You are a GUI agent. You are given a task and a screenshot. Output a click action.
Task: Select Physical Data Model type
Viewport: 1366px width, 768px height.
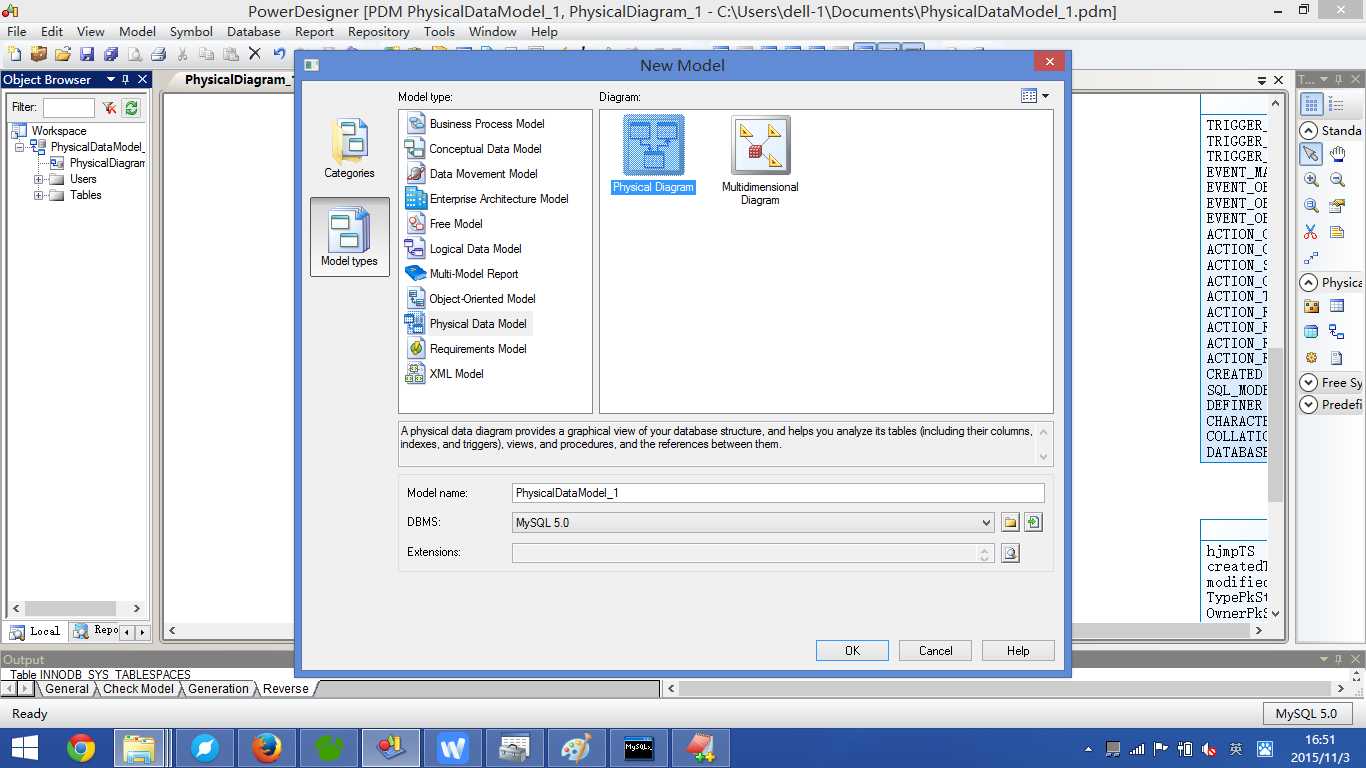tap(467, 324)
